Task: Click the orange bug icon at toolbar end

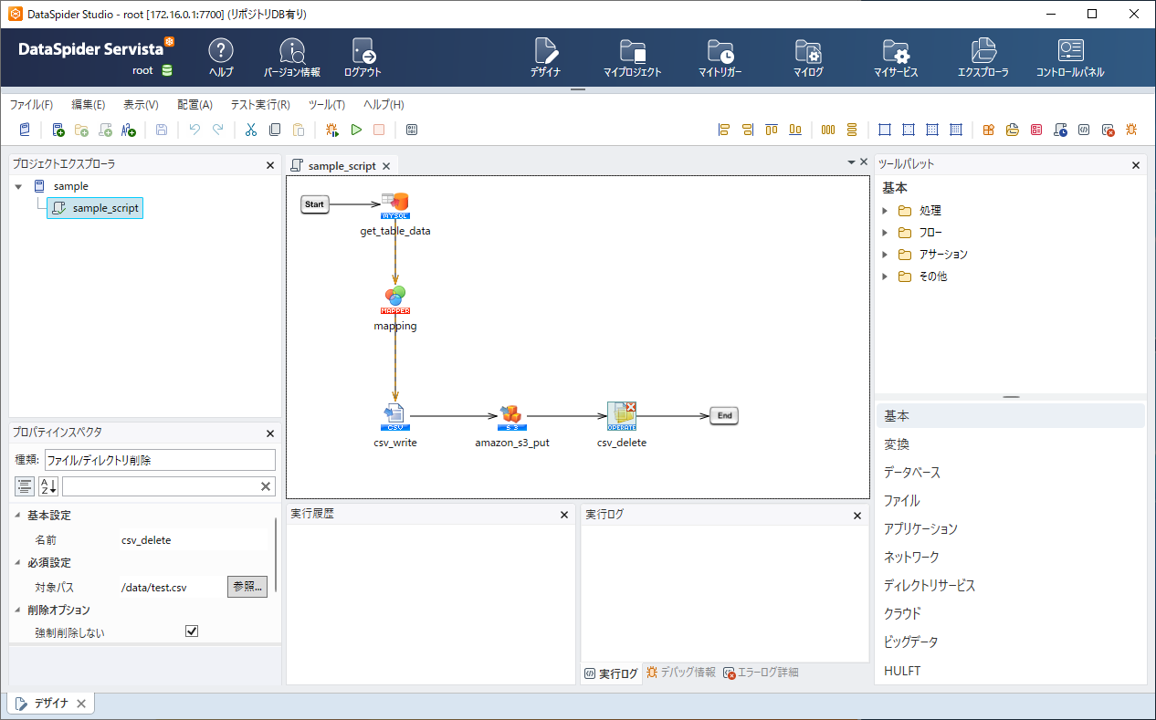Action: point(1131,130)
